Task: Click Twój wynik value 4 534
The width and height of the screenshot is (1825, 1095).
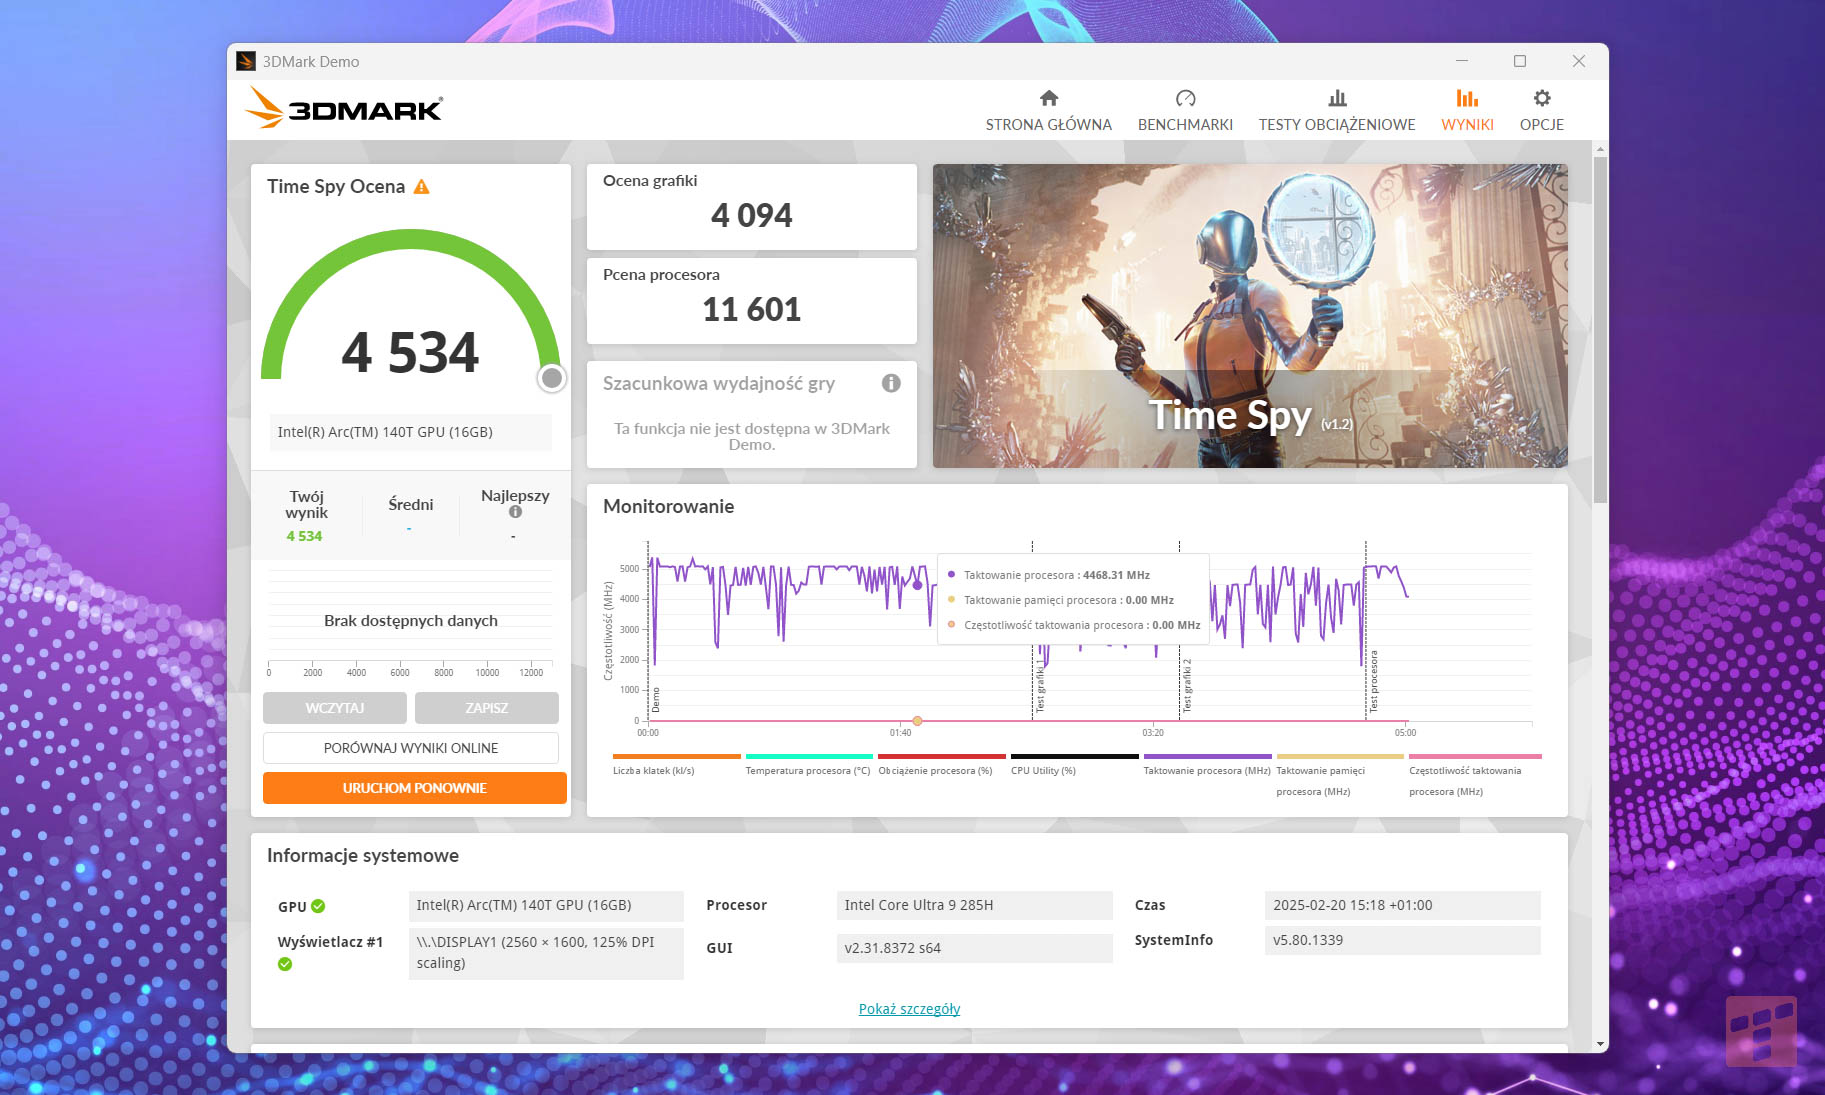Action: click(x=304, y=536)
